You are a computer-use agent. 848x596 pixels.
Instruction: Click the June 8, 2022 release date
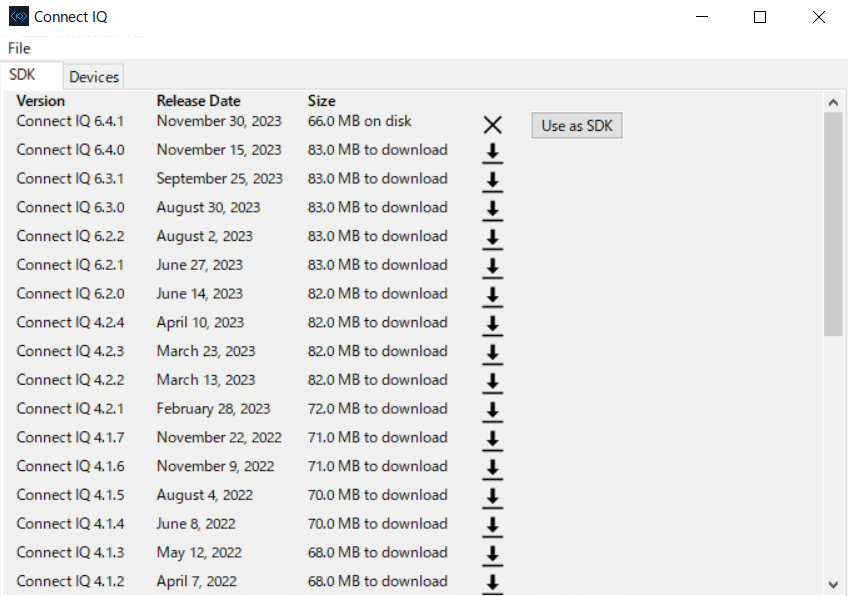196,524
